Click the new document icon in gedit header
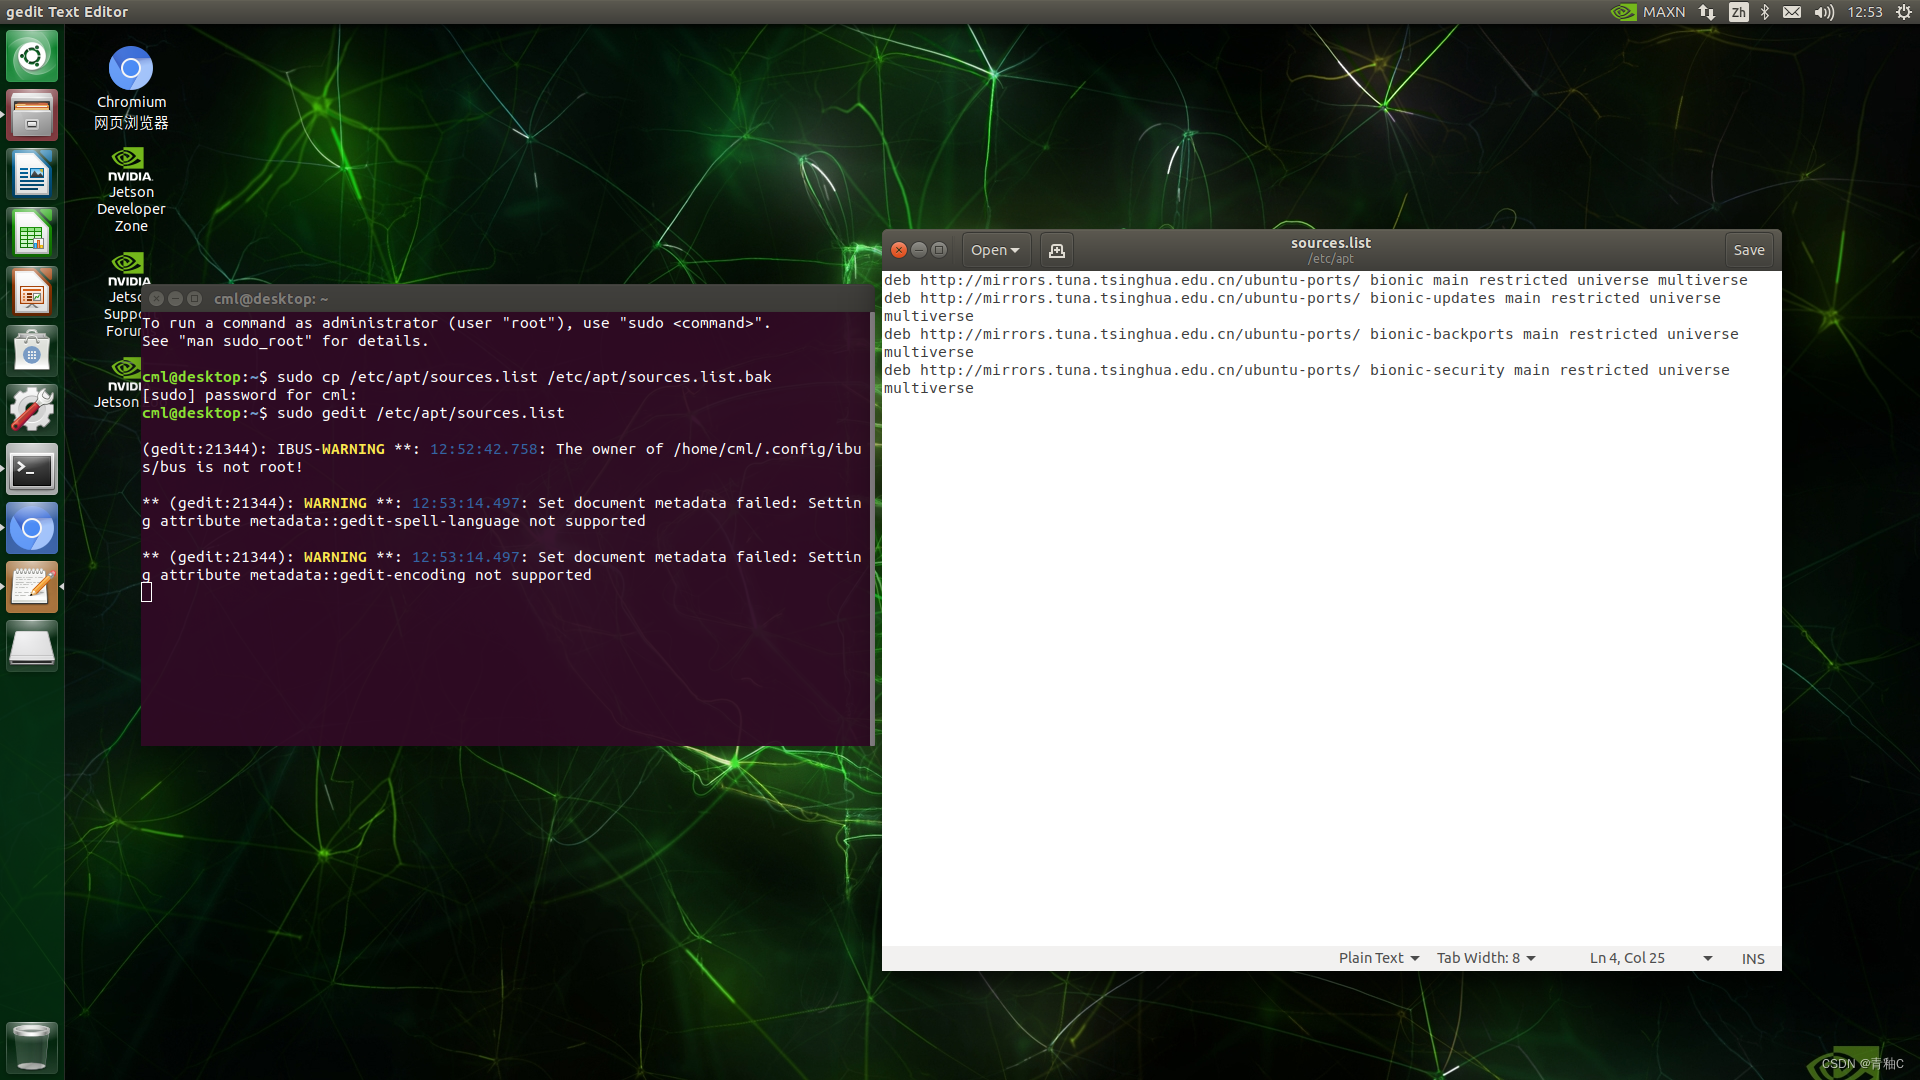 (1056, 250)
